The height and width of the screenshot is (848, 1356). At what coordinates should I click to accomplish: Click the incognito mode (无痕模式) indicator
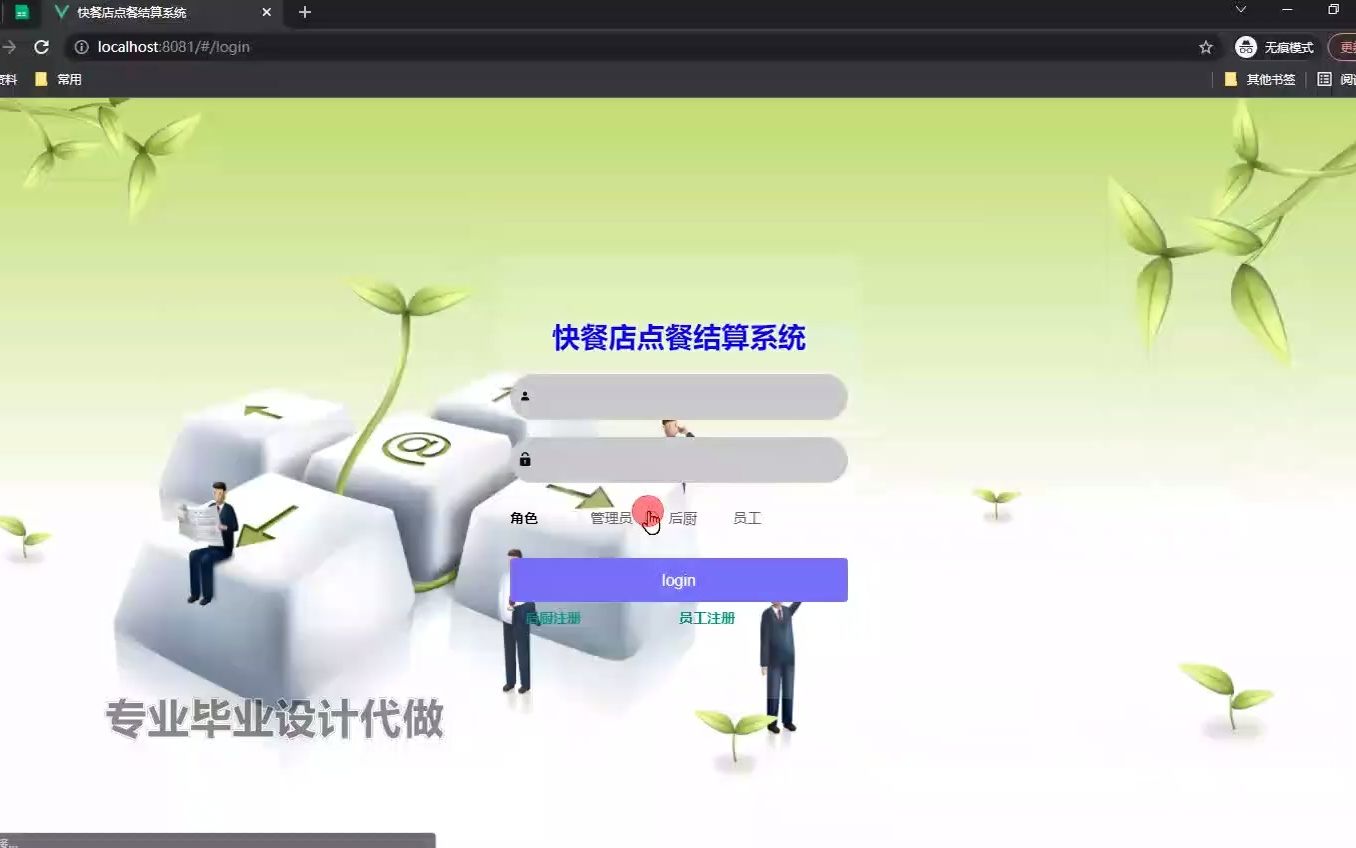[x=1274, y=47]
